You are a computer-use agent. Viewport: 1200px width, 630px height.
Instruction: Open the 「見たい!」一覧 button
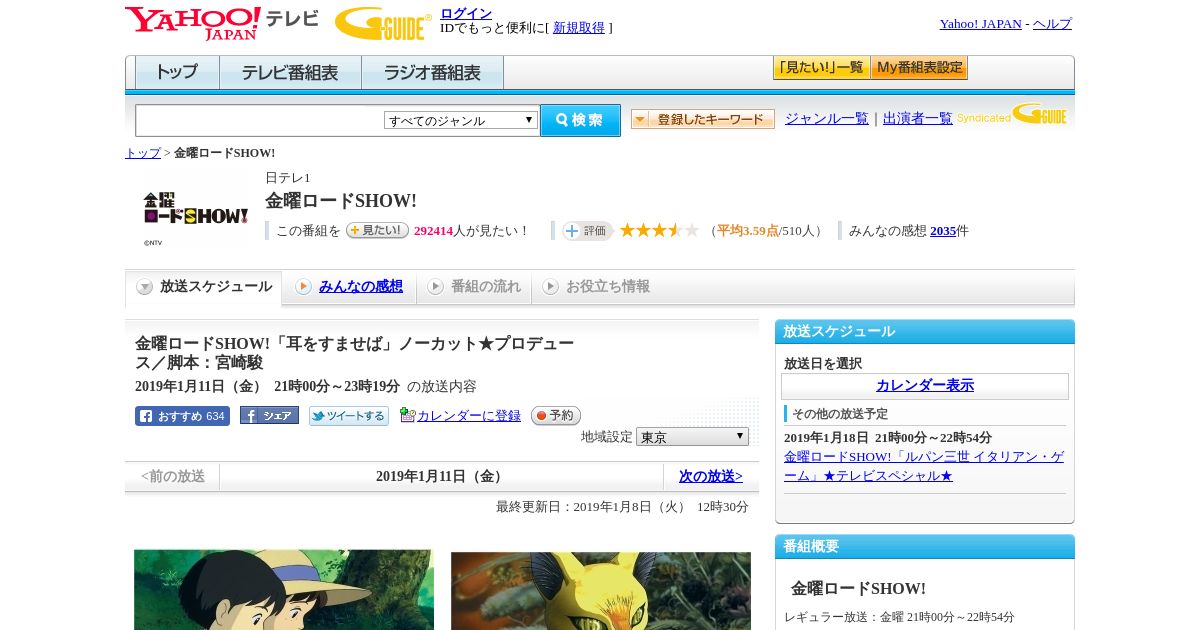(x=821, y=68)
